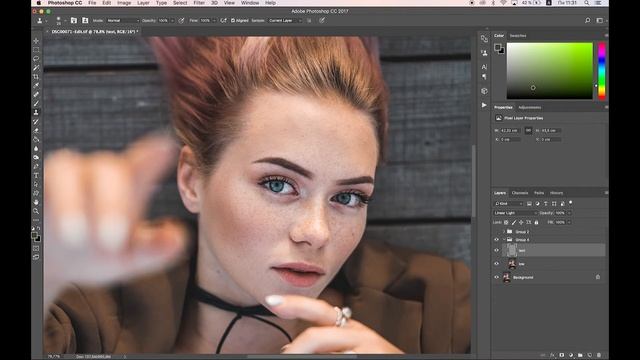Image resolution: width=640 pixels, height=360 pixels.
Task: Select the Rectangular Marquee tool
Action: tap(36, 50)
